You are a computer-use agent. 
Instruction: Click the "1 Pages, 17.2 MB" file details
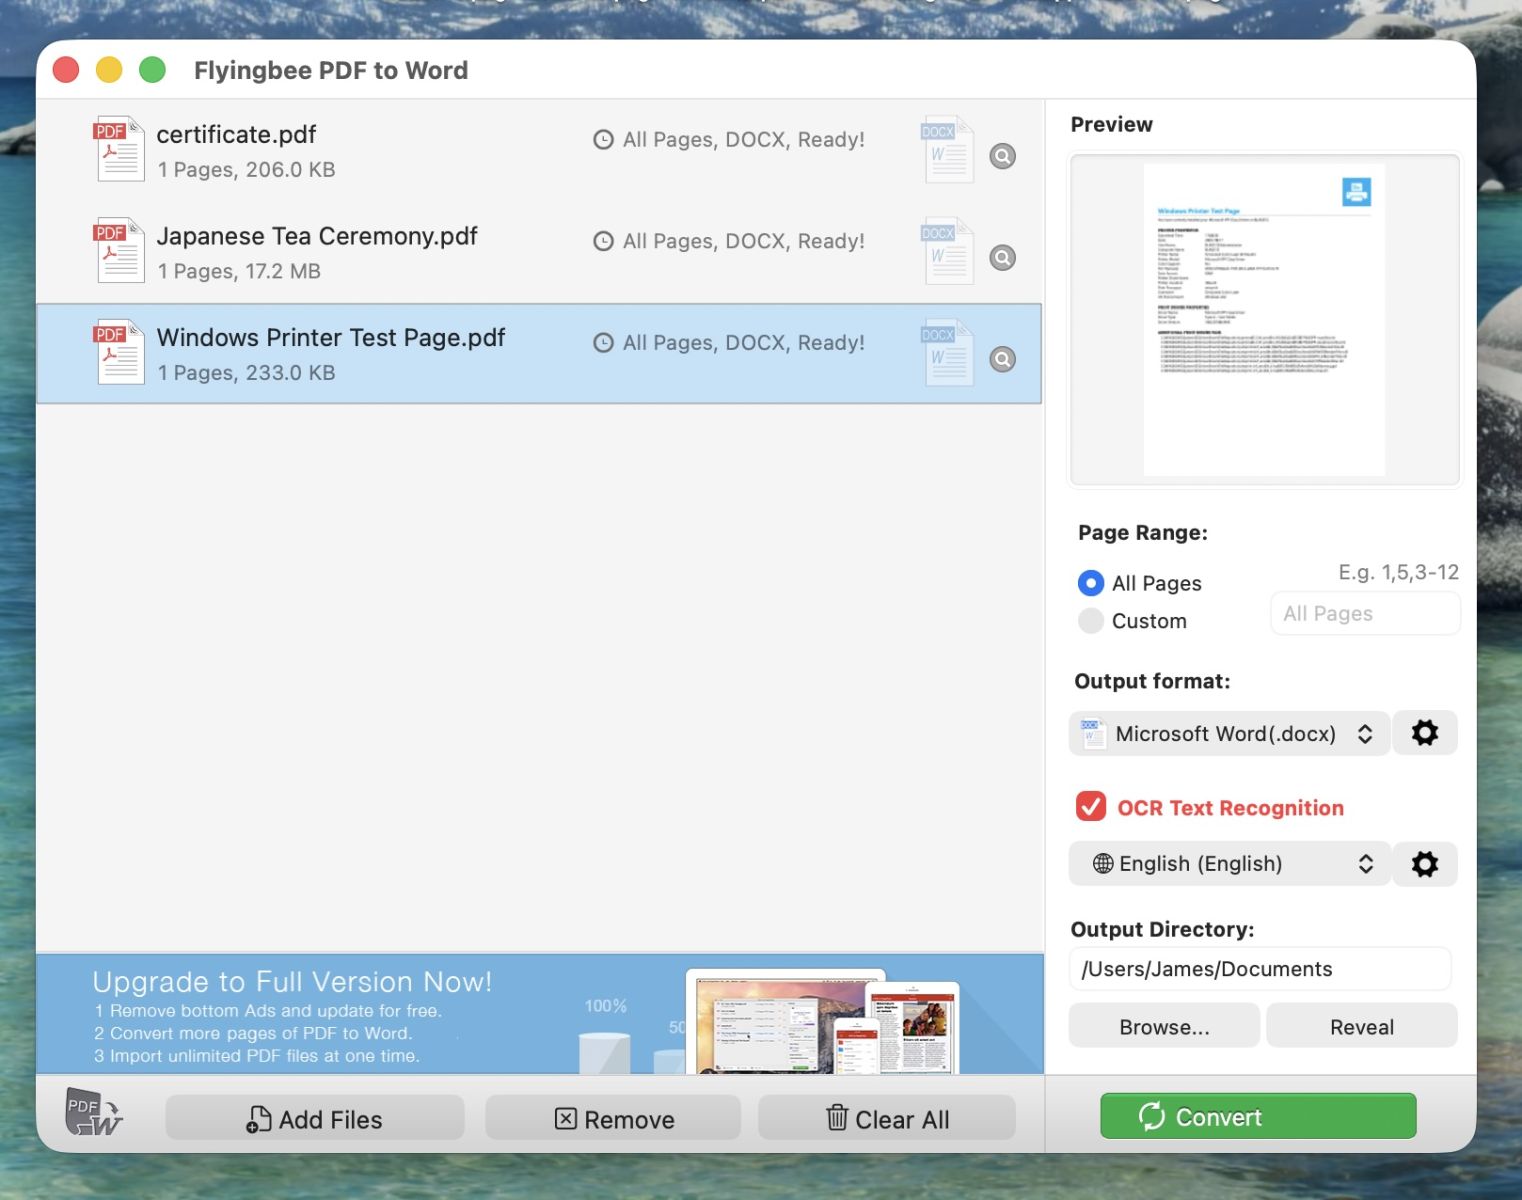click(239, 271)
